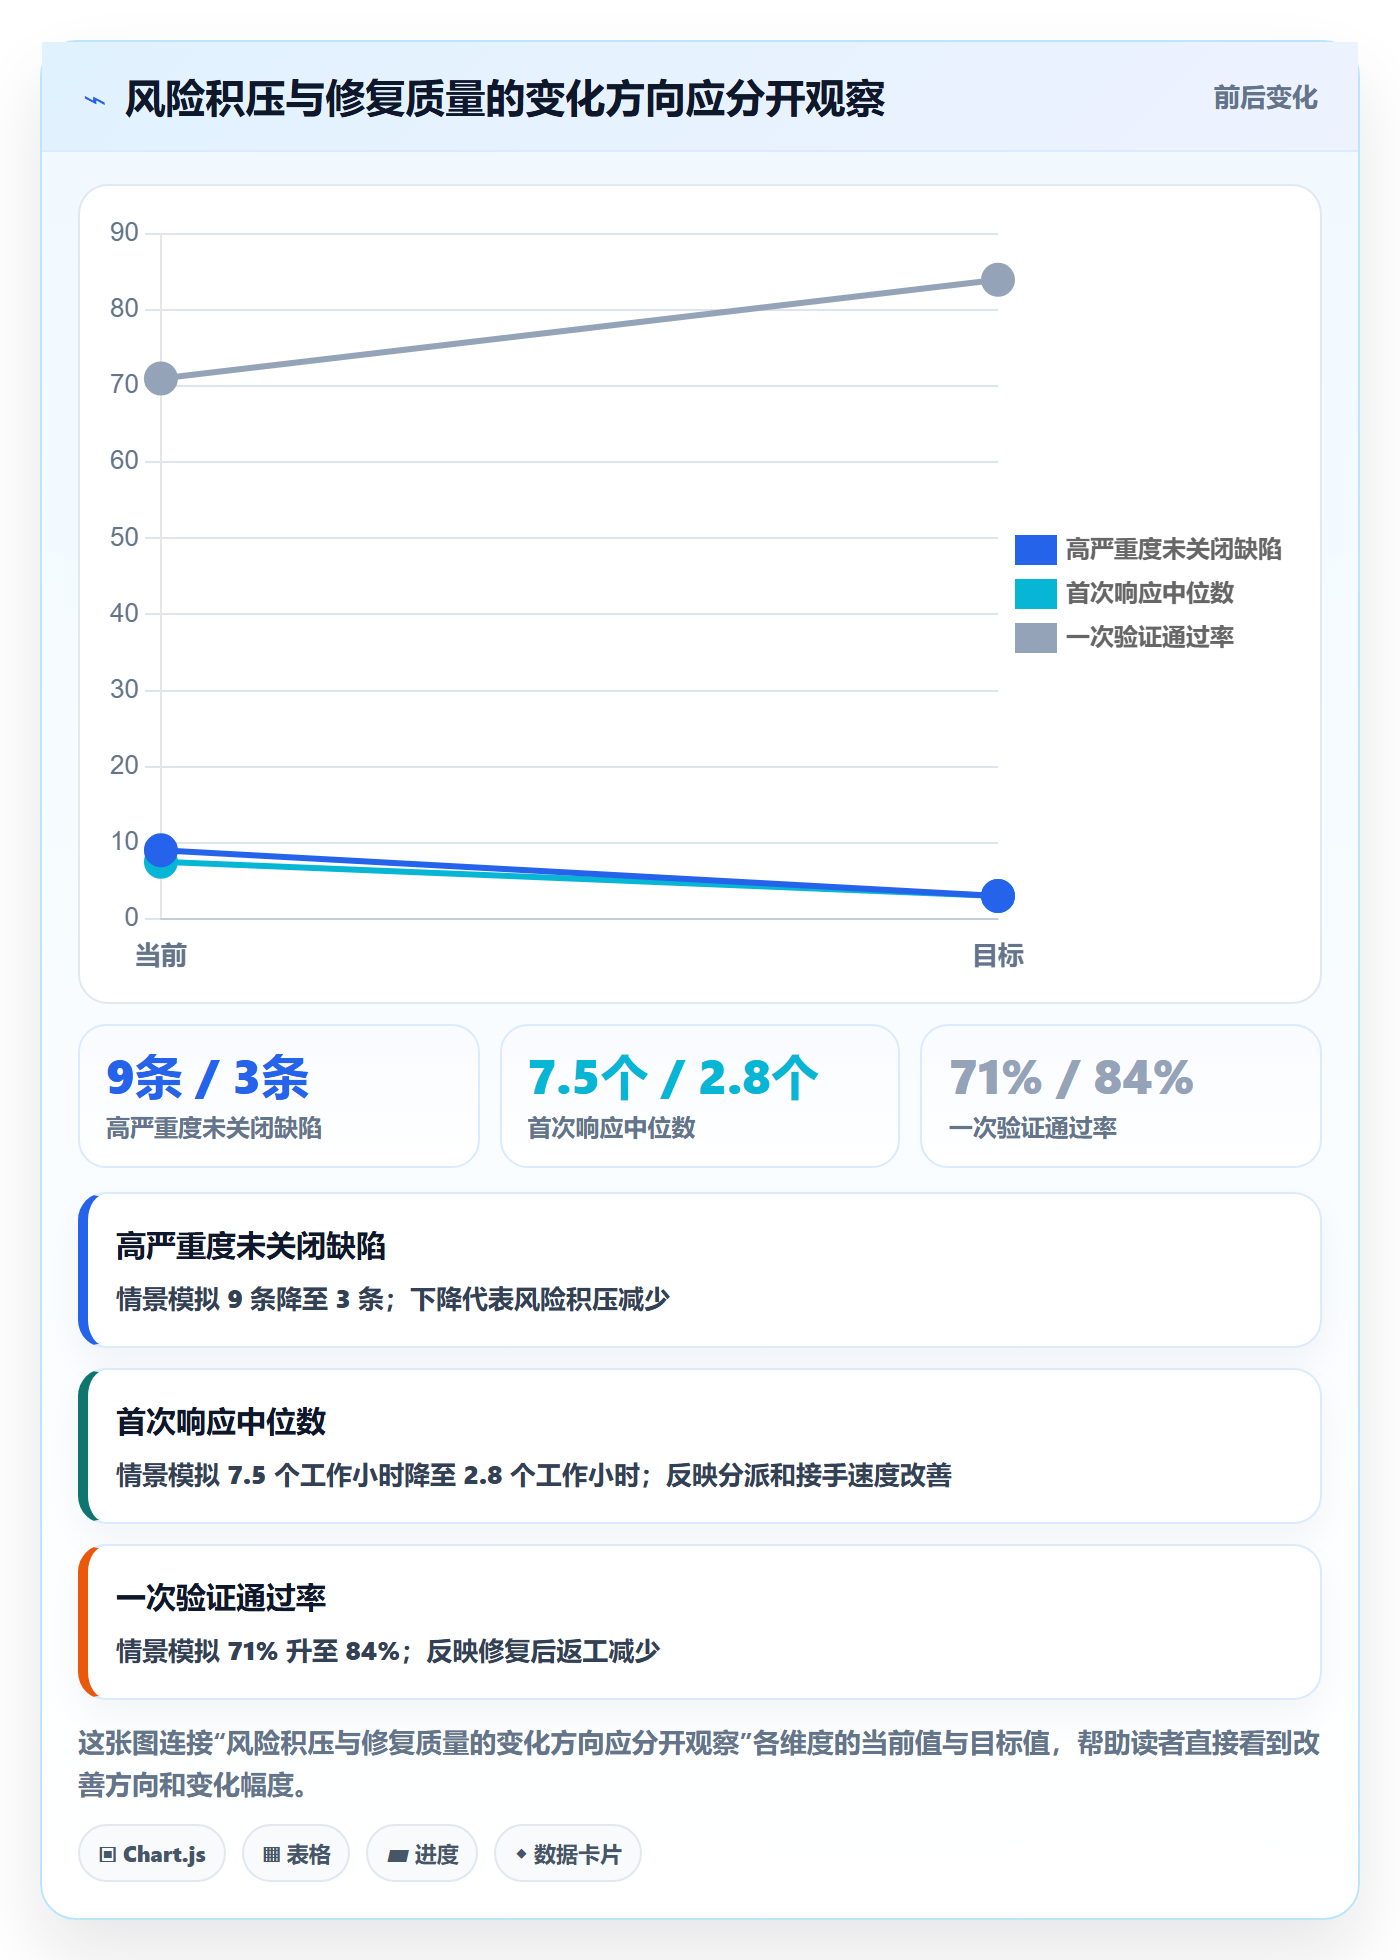
Task: Click the text 情景模拟 71% 升至 84%
Action: 258,1651
